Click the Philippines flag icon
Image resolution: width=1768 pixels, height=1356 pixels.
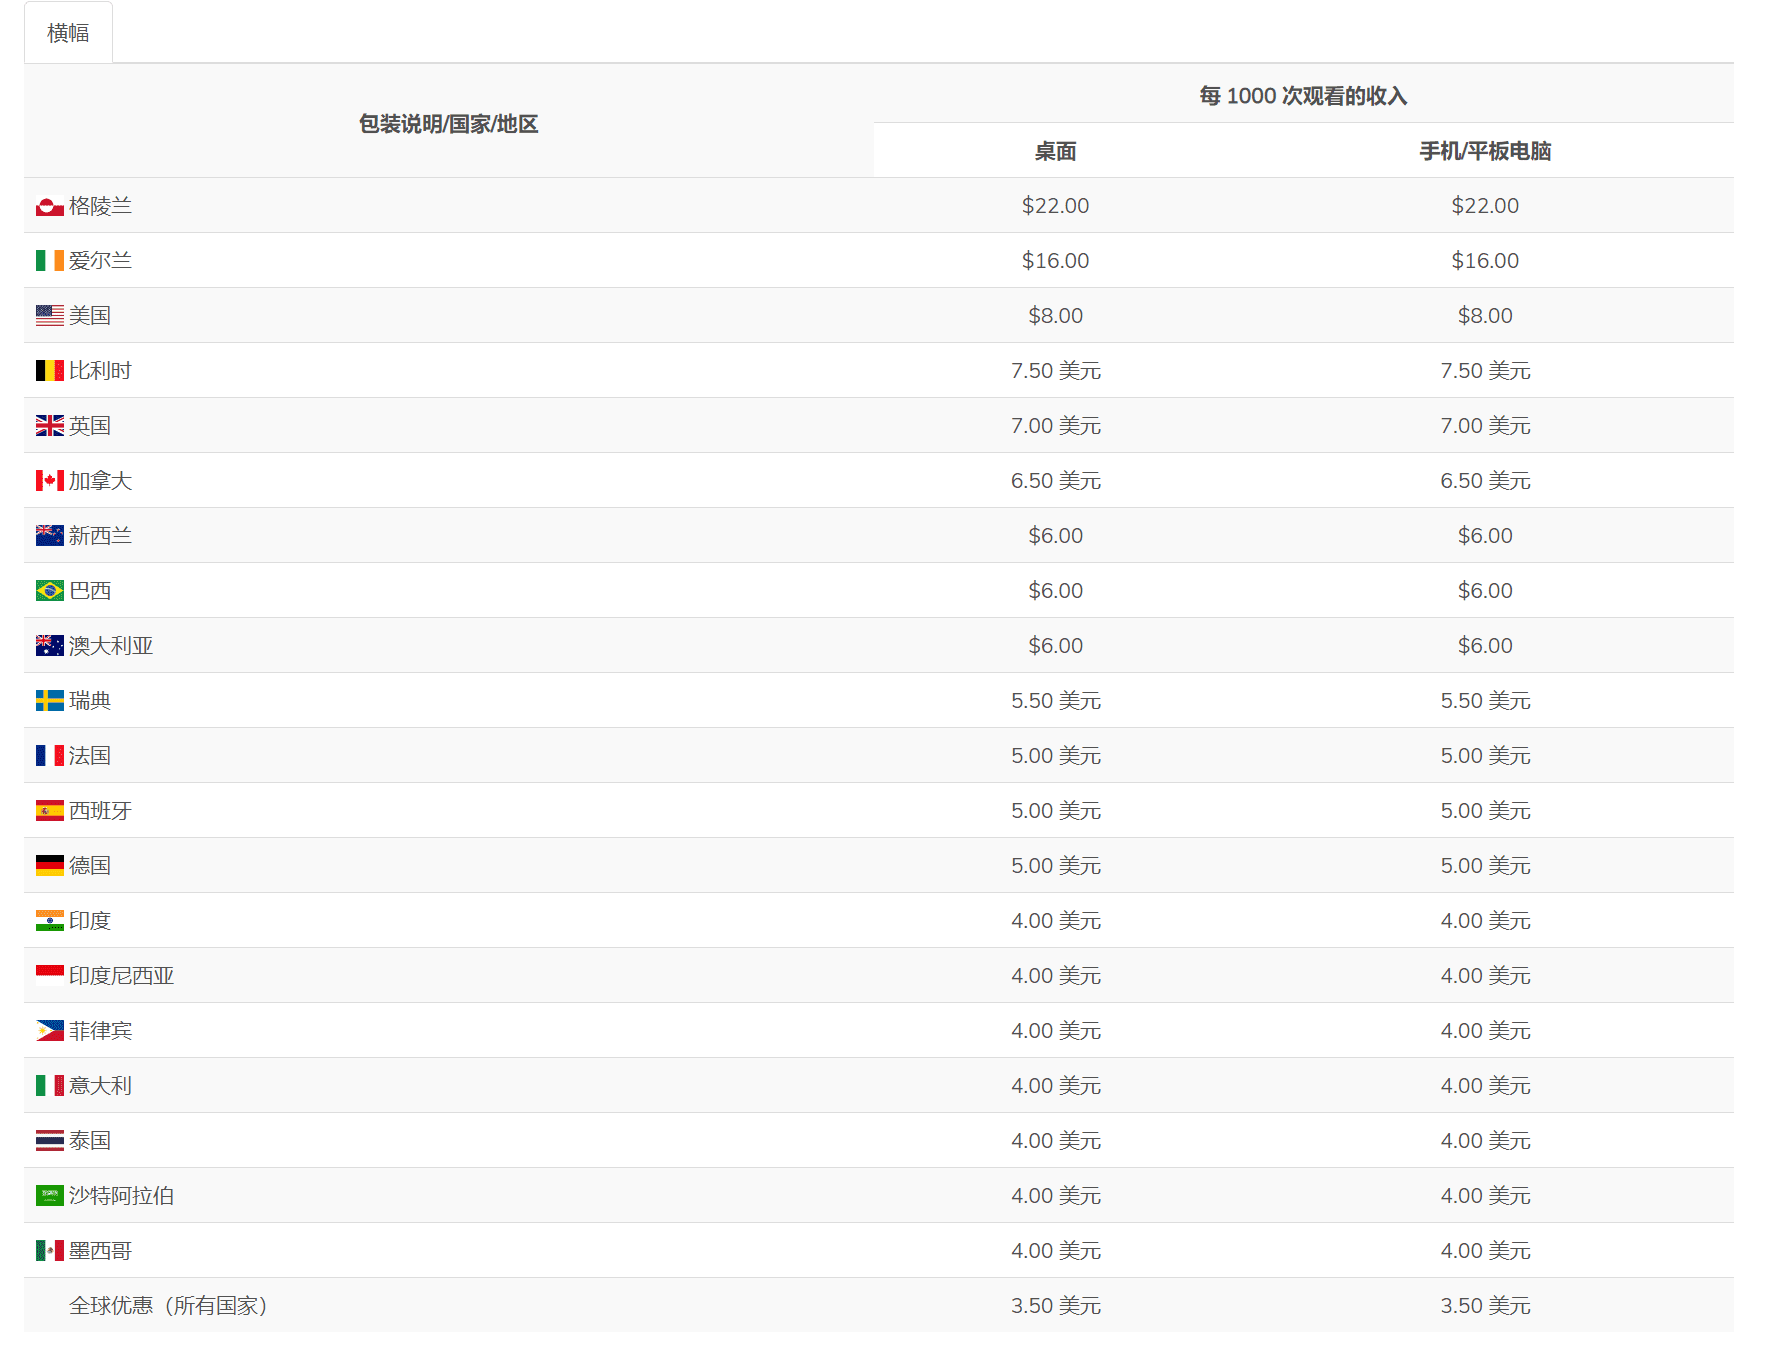coord(46,1030)
